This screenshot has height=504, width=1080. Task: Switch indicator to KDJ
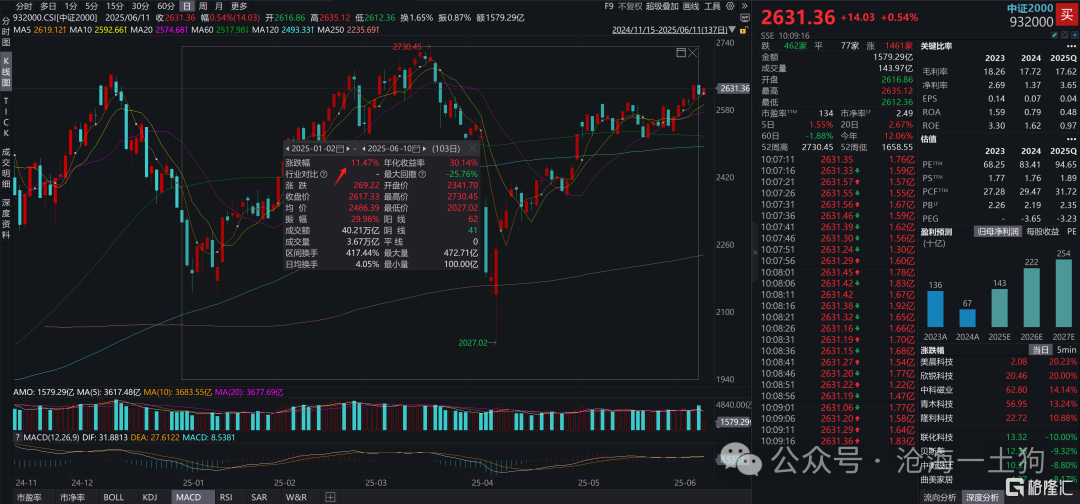[x=149, y=496]
